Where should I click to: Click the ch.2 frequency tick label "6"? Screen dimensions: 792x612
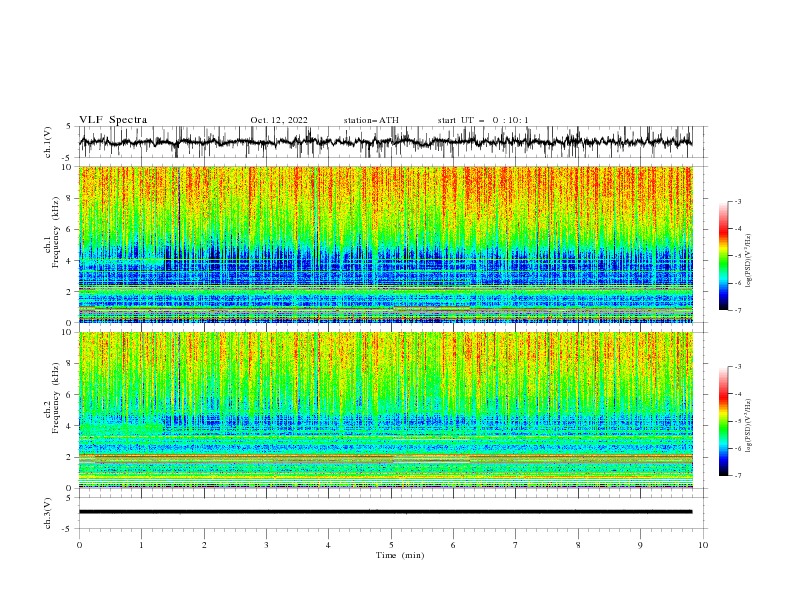70,394
